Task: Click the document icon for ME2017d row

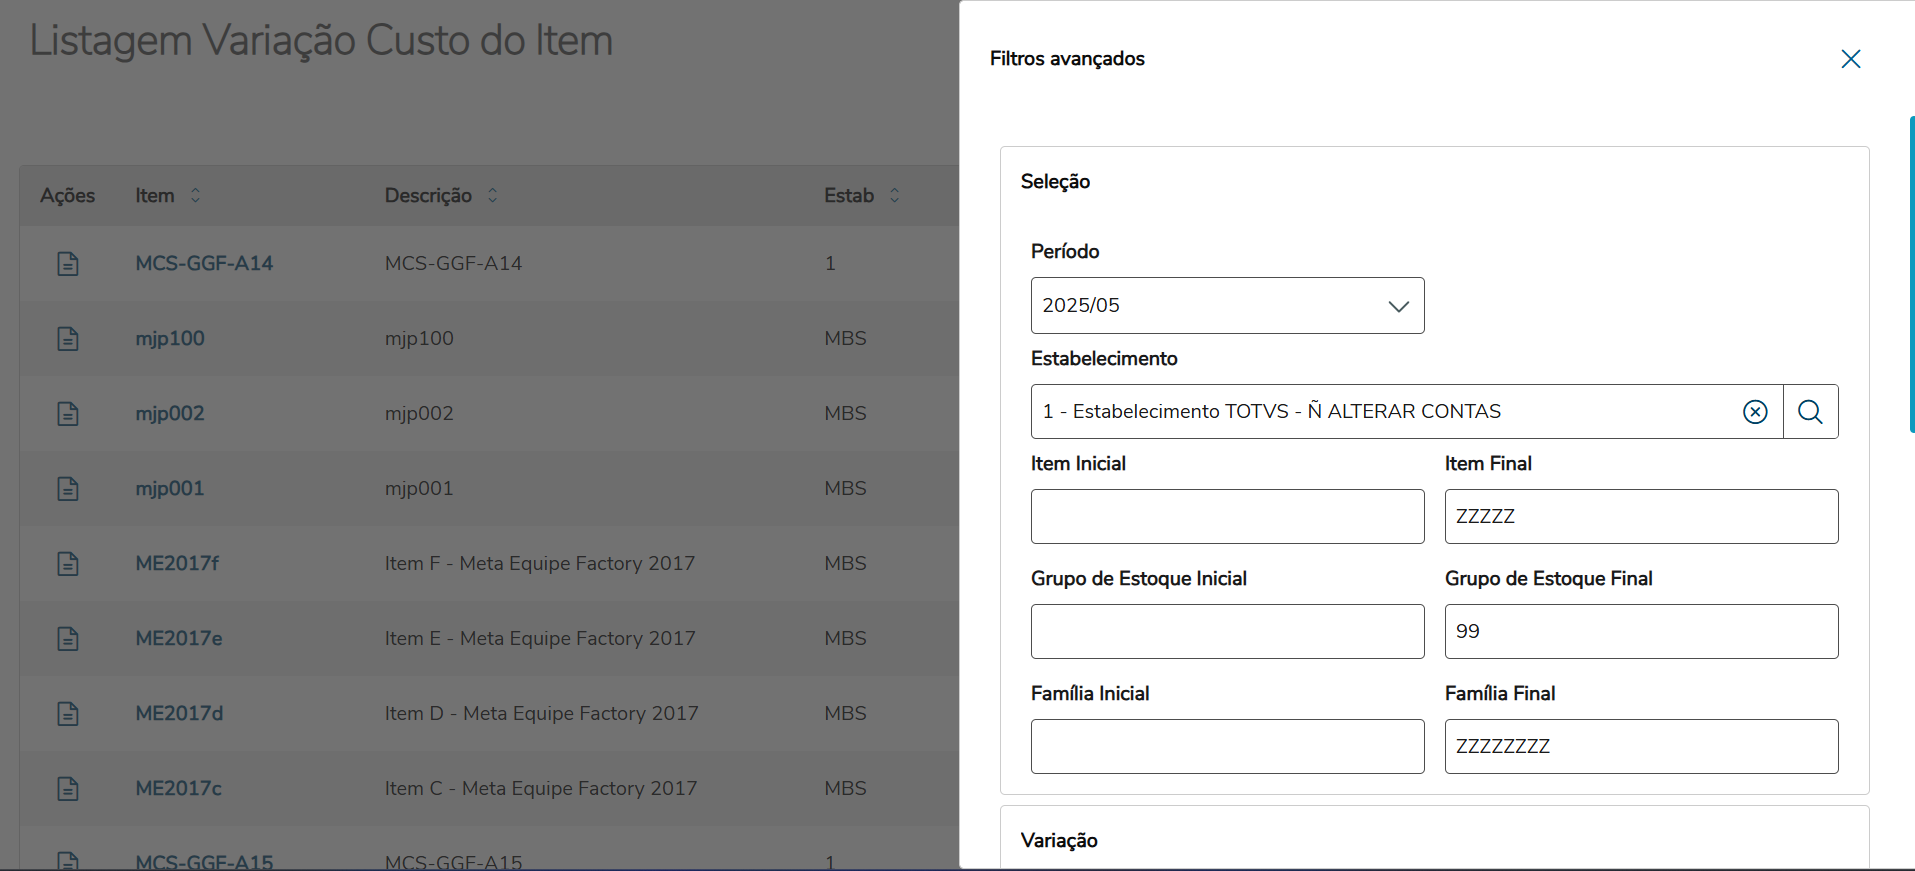Action: pos(68,714)
